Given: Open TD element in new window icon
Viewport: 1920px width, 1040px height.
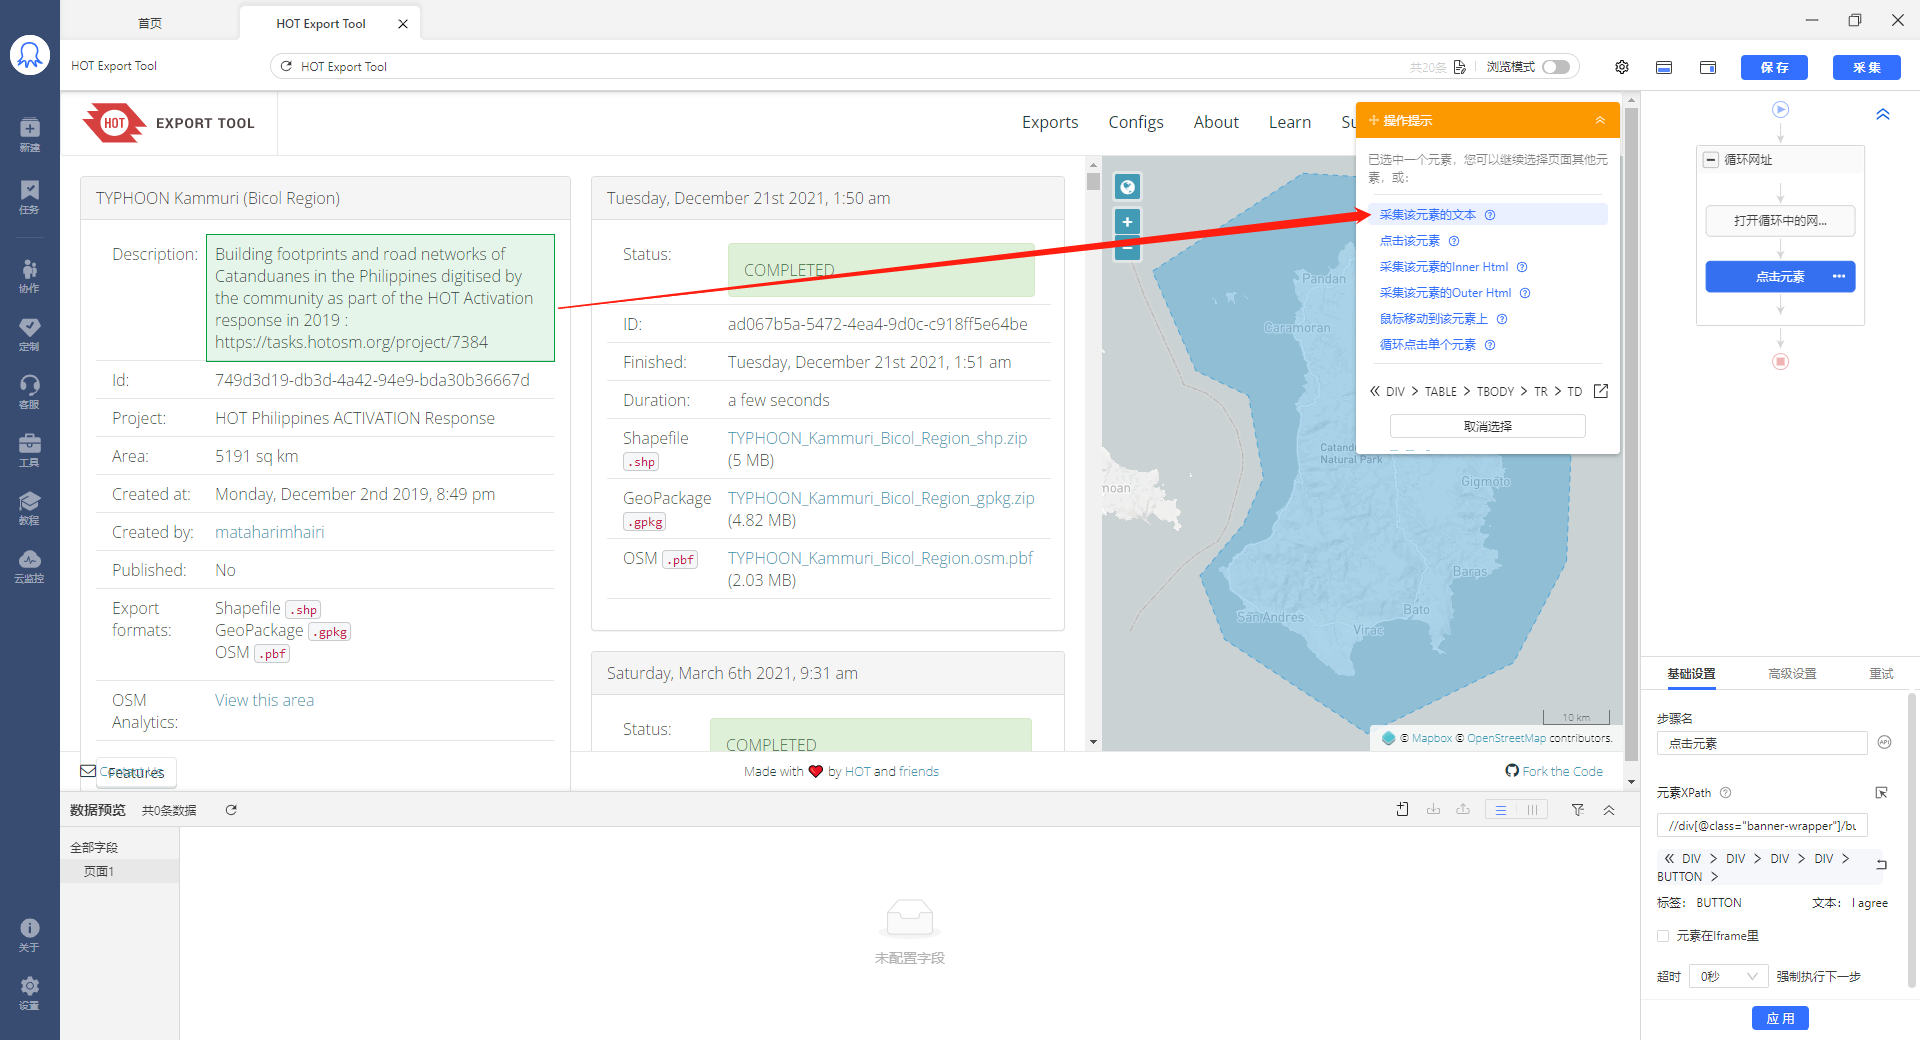Looking at the screenshot, I should point(1601,391).
